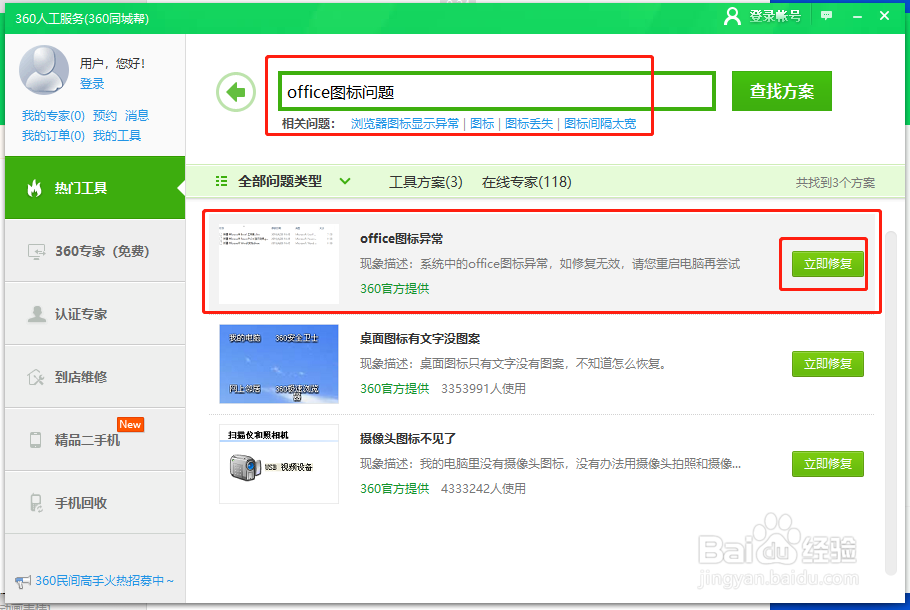Click the search field containing office图标问题

(497, 91)
